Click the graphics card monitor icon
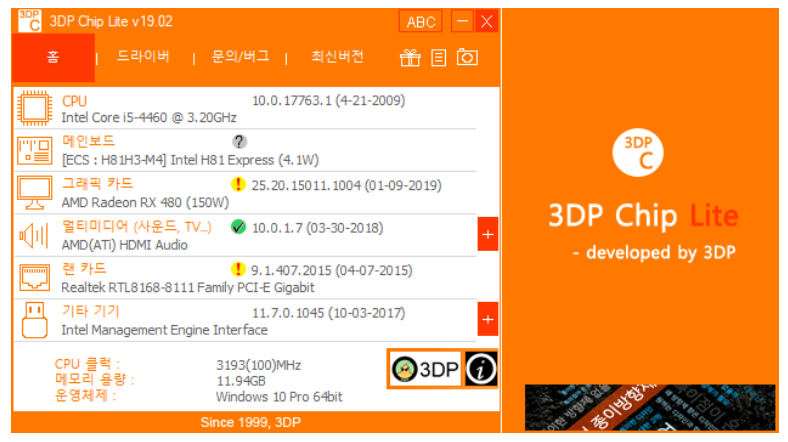Viewport: 788px width, 442px height. point(34,192)
